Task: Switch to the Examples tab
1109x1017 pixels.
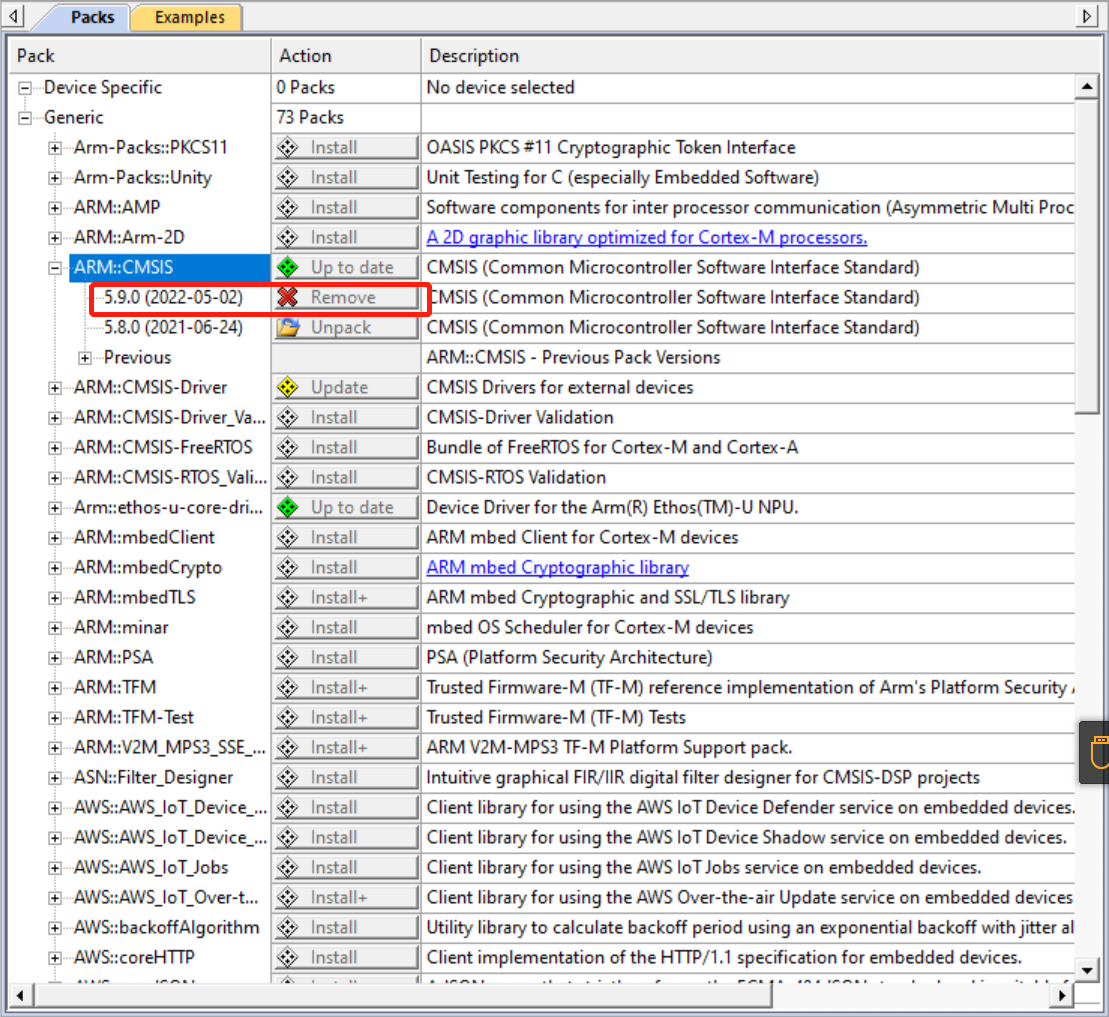Action: coord(190,17)
